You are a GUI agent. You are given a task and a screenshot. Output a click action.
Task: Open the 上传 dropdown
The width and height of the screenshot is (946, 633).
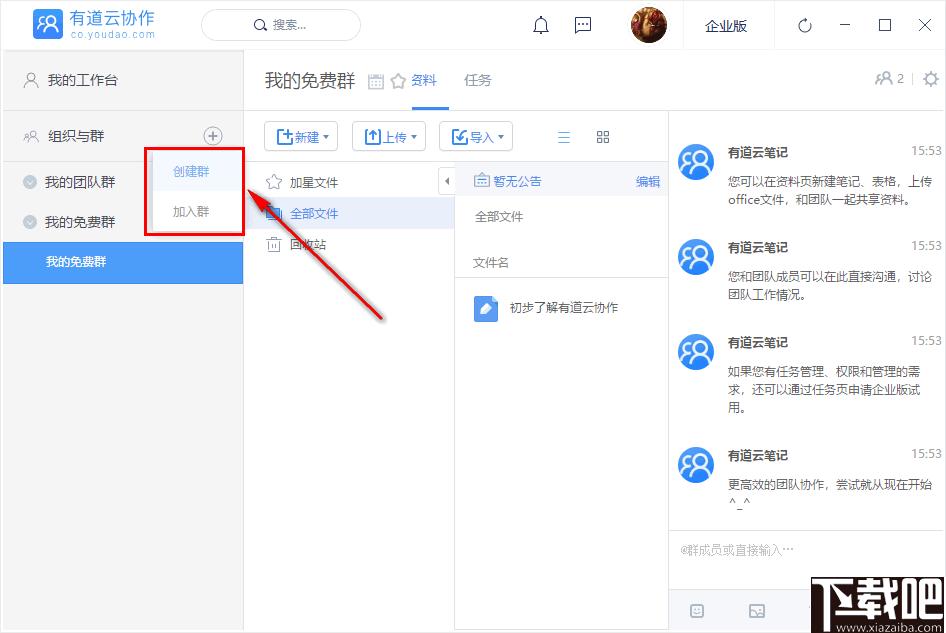(389, 136)
